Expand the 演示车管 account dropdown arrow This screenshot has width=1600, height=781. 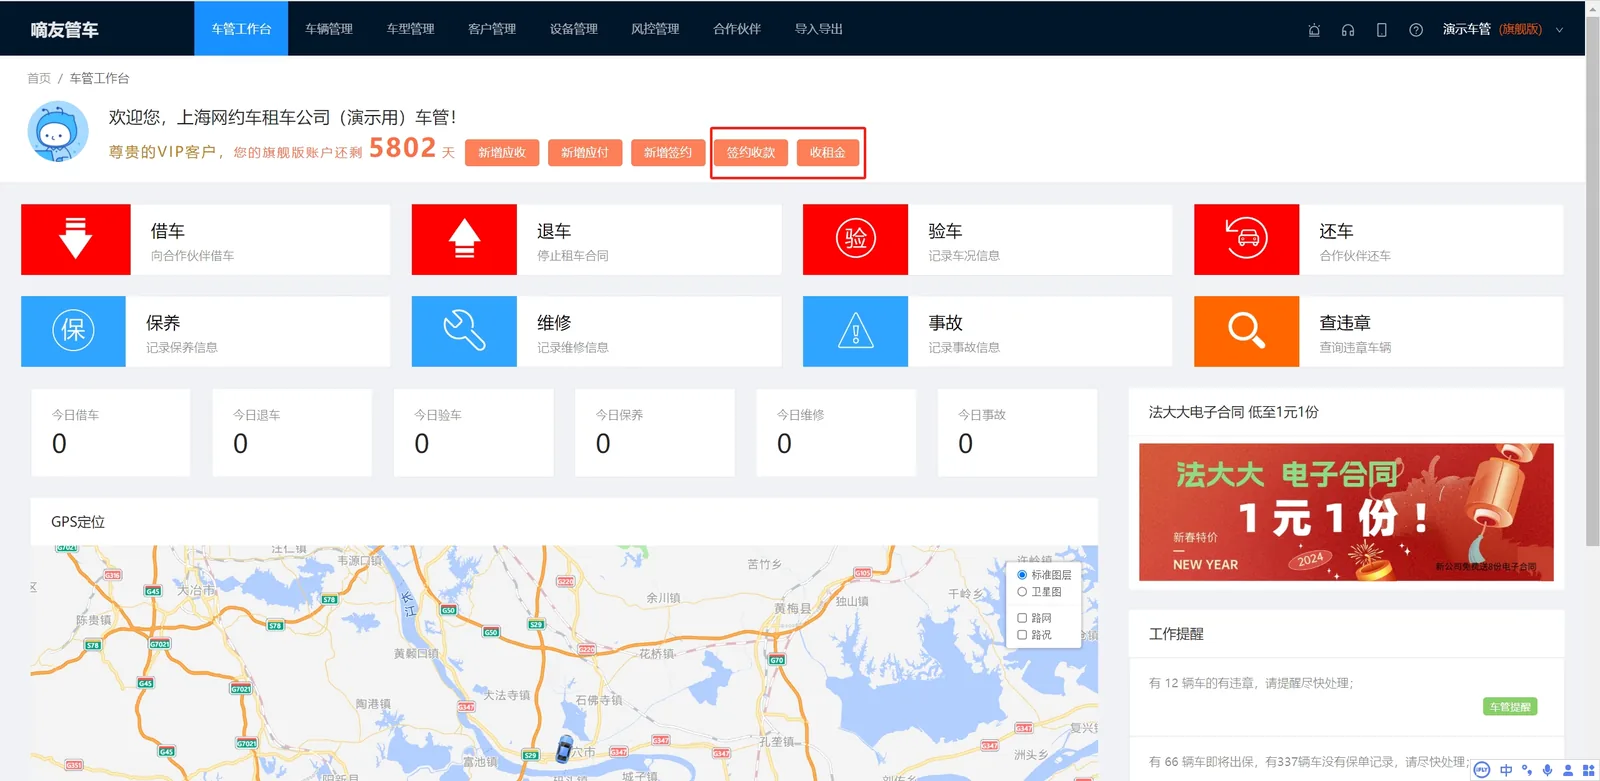point(1559,30)
